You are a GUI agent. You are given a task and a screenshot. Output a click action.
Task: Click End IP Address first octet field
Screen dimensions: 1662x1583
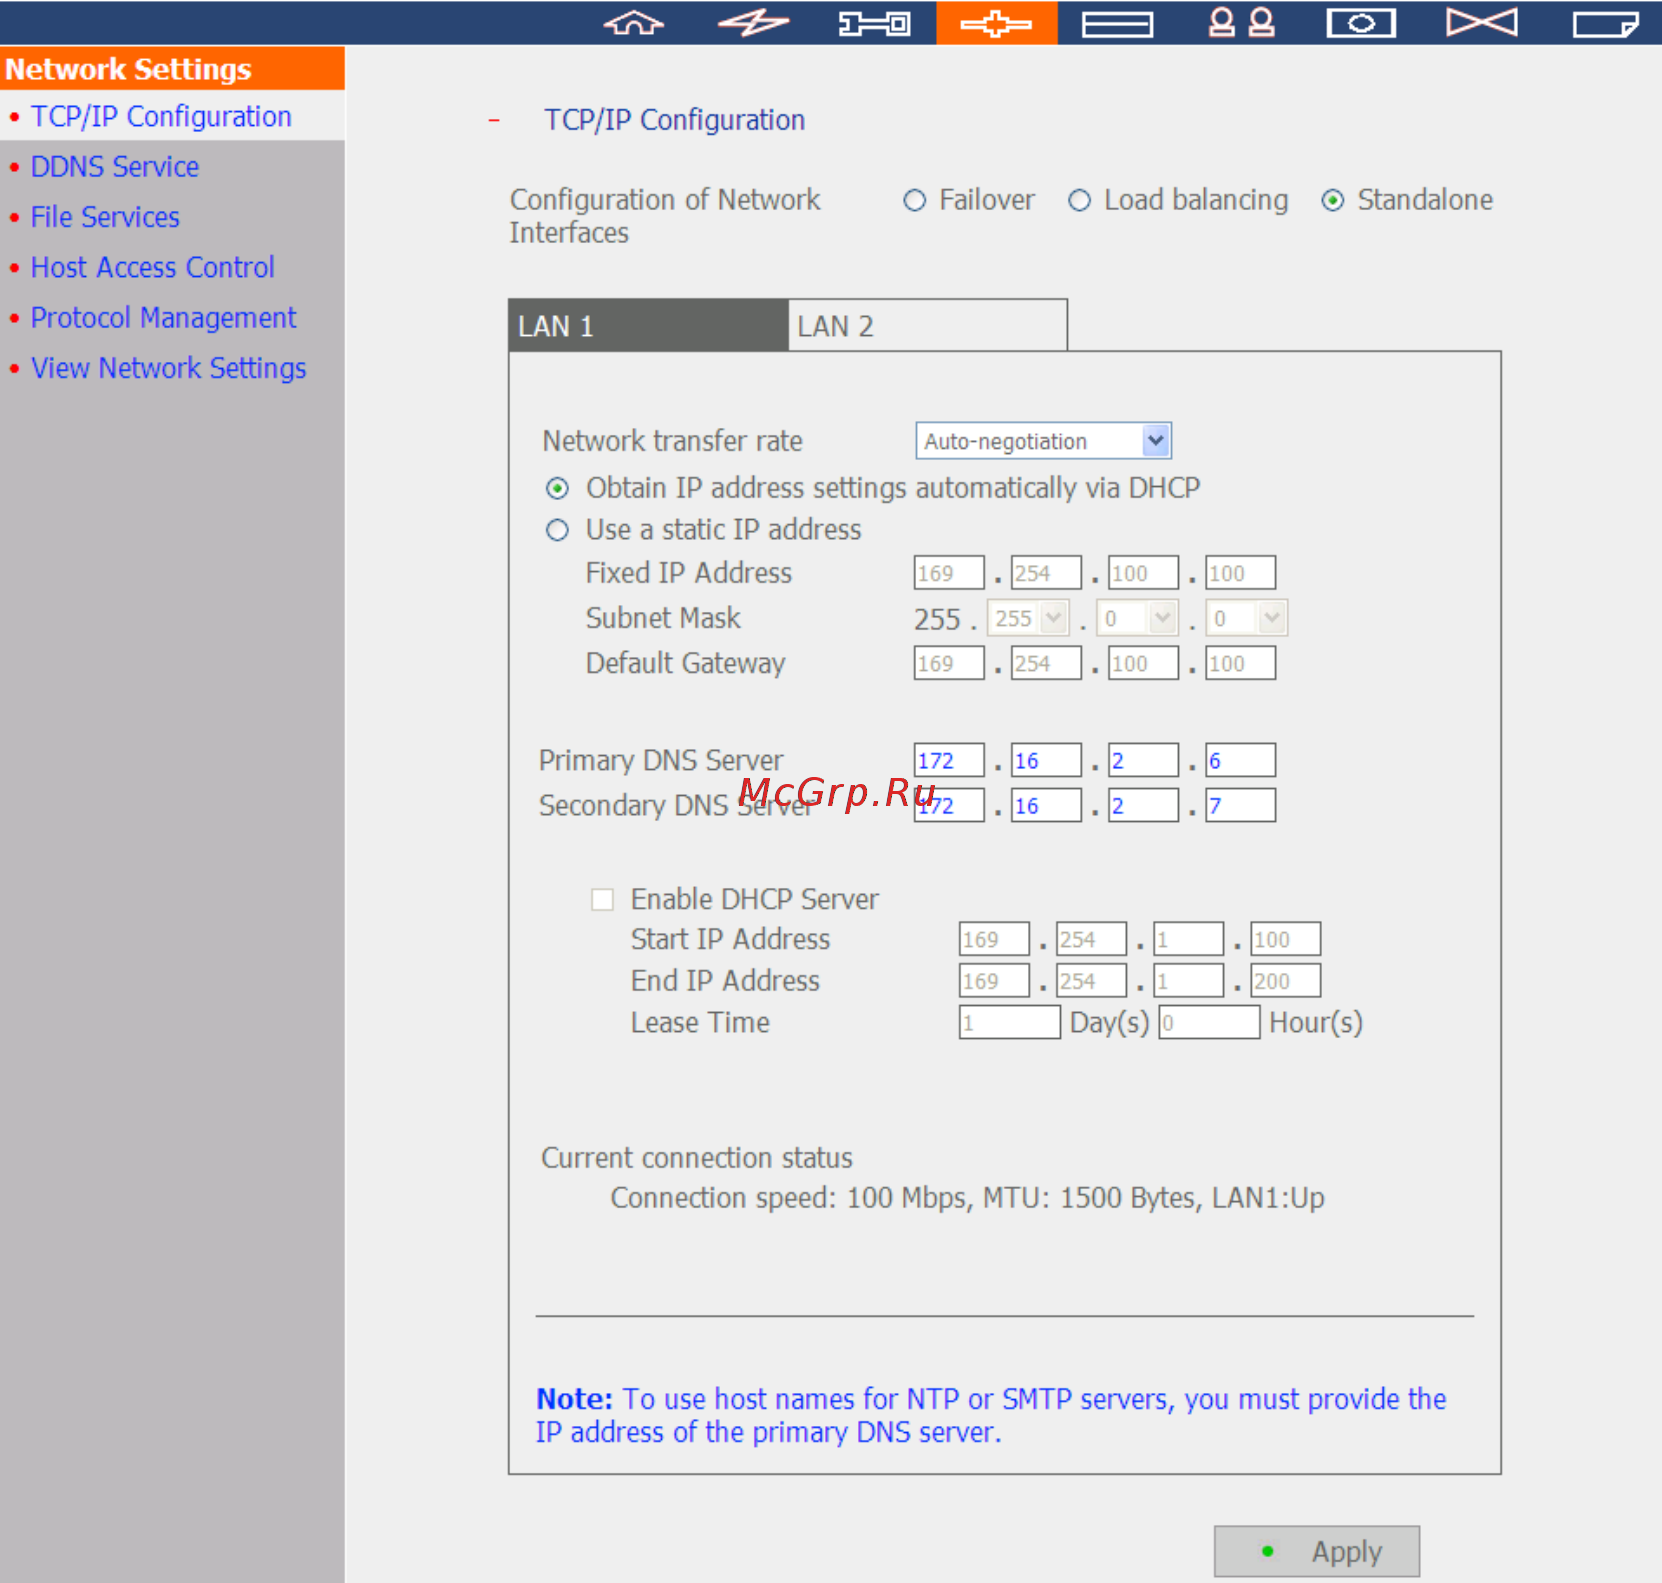click(994, 981)
